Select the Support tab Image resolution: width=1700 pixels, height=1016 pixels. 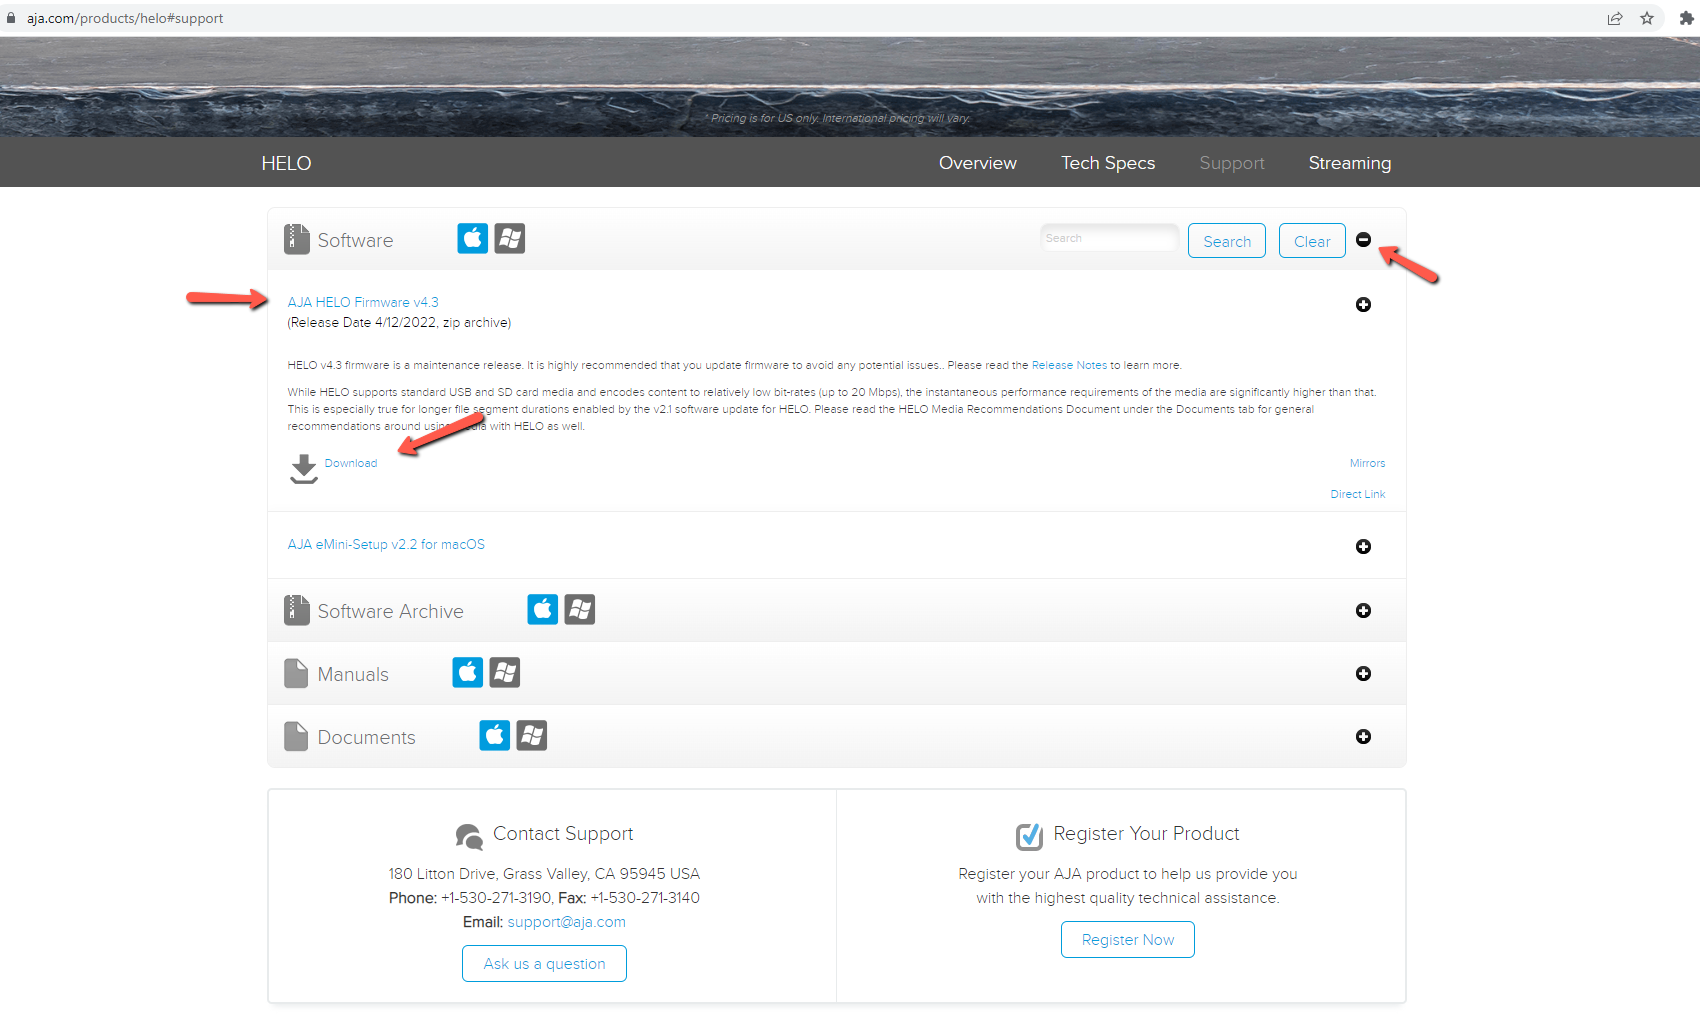click(1232, 163)
